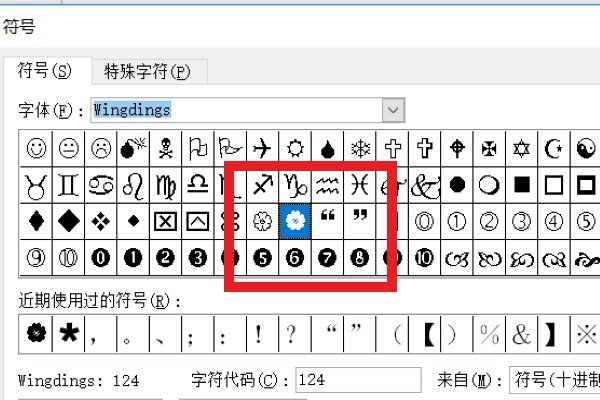The height and width of the screenshot is (400, 600).
Task: Select the four-diamond cluster symbol
Action: tap(101, 221)
